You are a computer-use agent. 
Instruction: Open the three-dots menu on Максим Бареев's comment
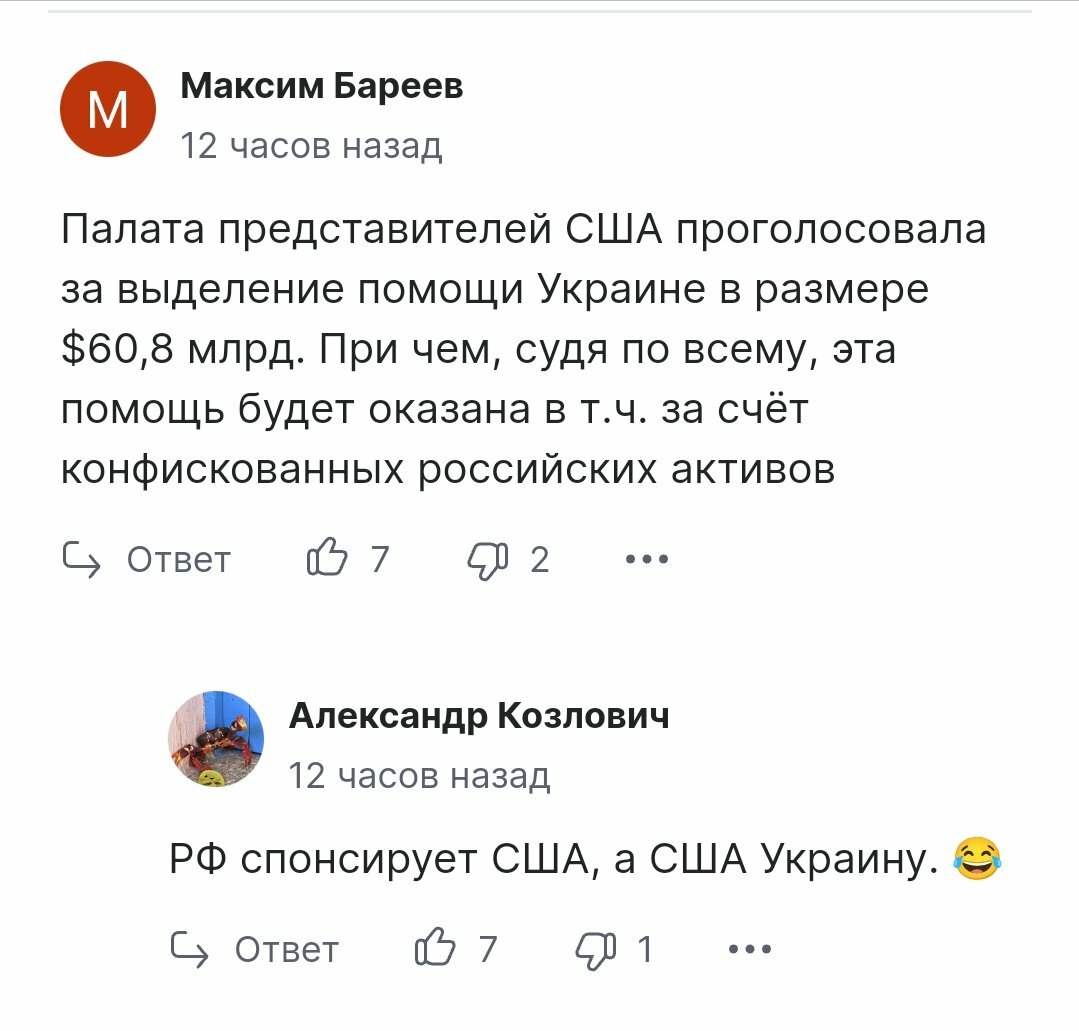tap(647, 559)
